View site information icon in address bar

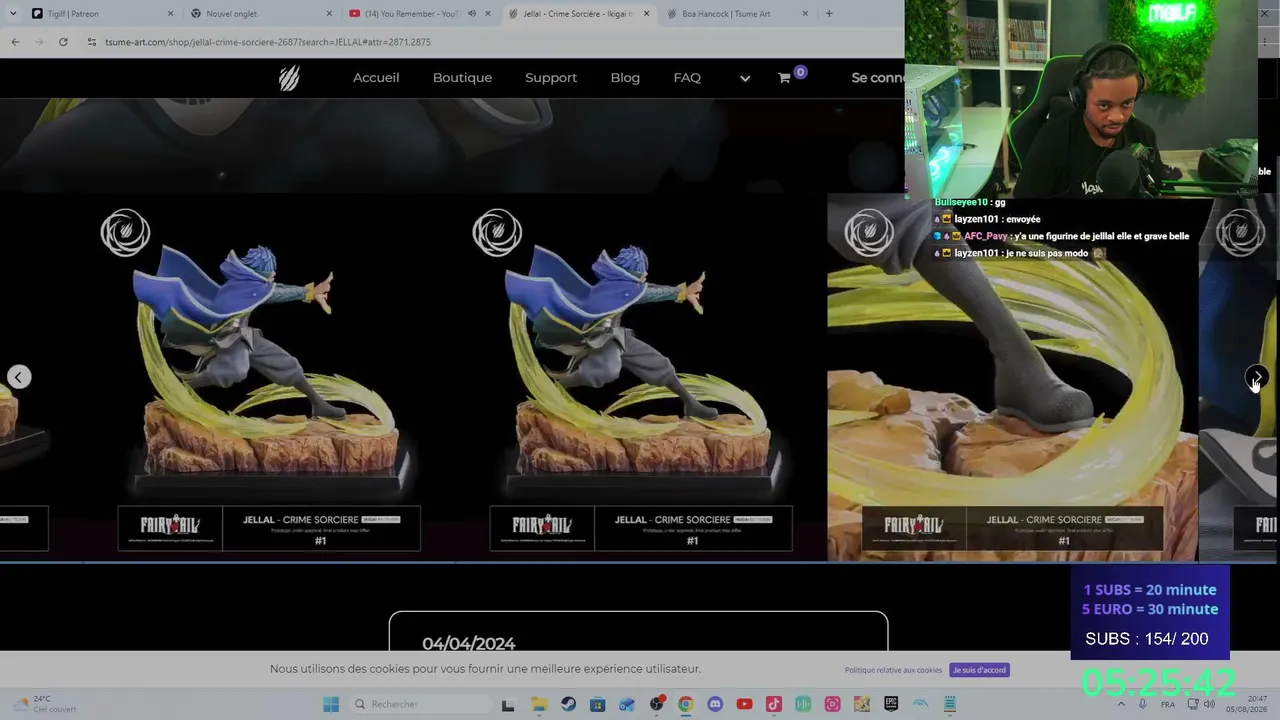click(x=92, y=42)
